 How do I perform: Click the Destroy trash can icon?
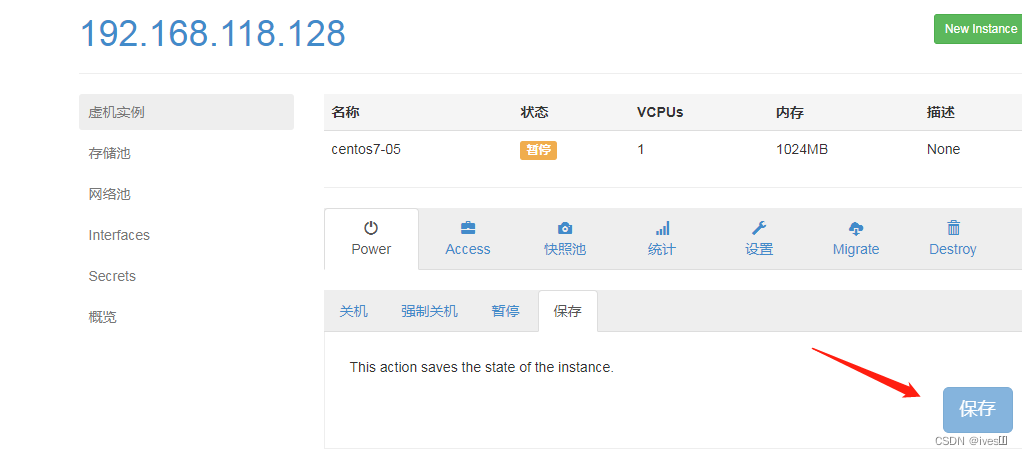[953, 228]
